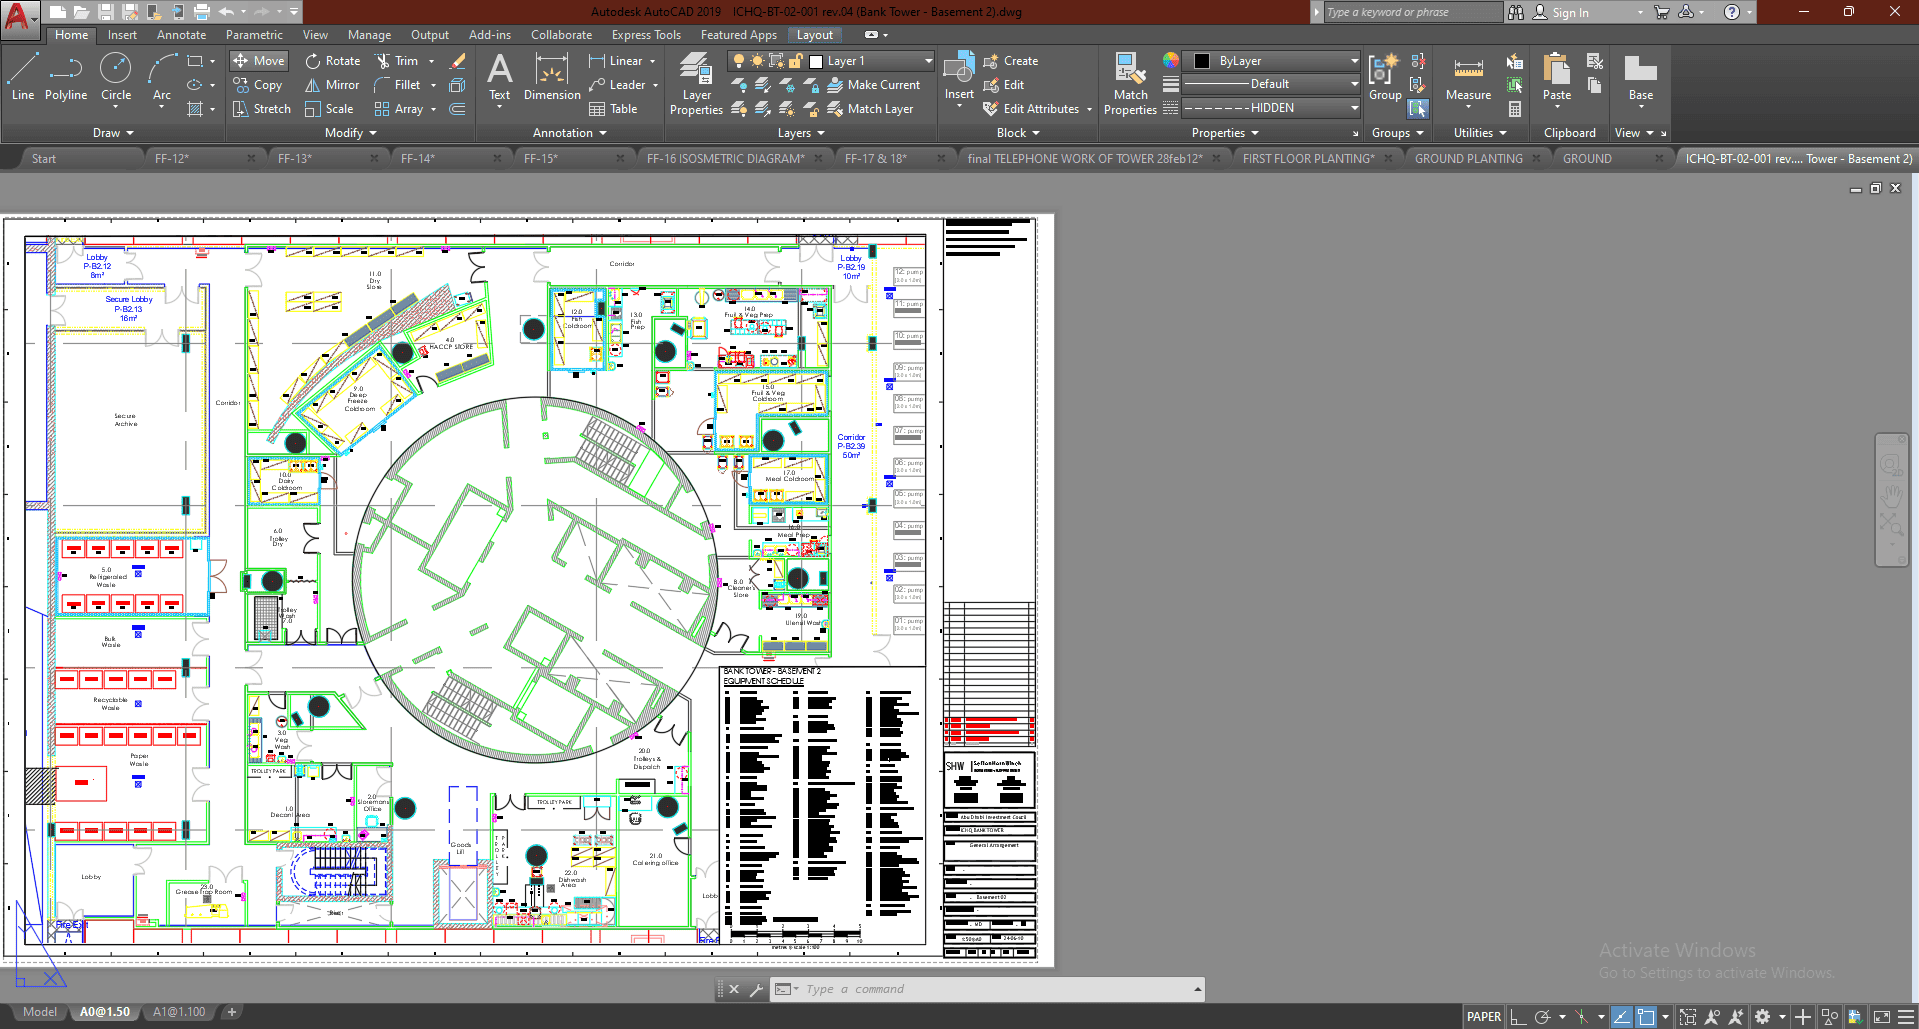The height and width of the screenshot is (1029, 1919).
Task: Open the Annotate ribbon tab
Action: pyautogui.click(x=181, y=35)
